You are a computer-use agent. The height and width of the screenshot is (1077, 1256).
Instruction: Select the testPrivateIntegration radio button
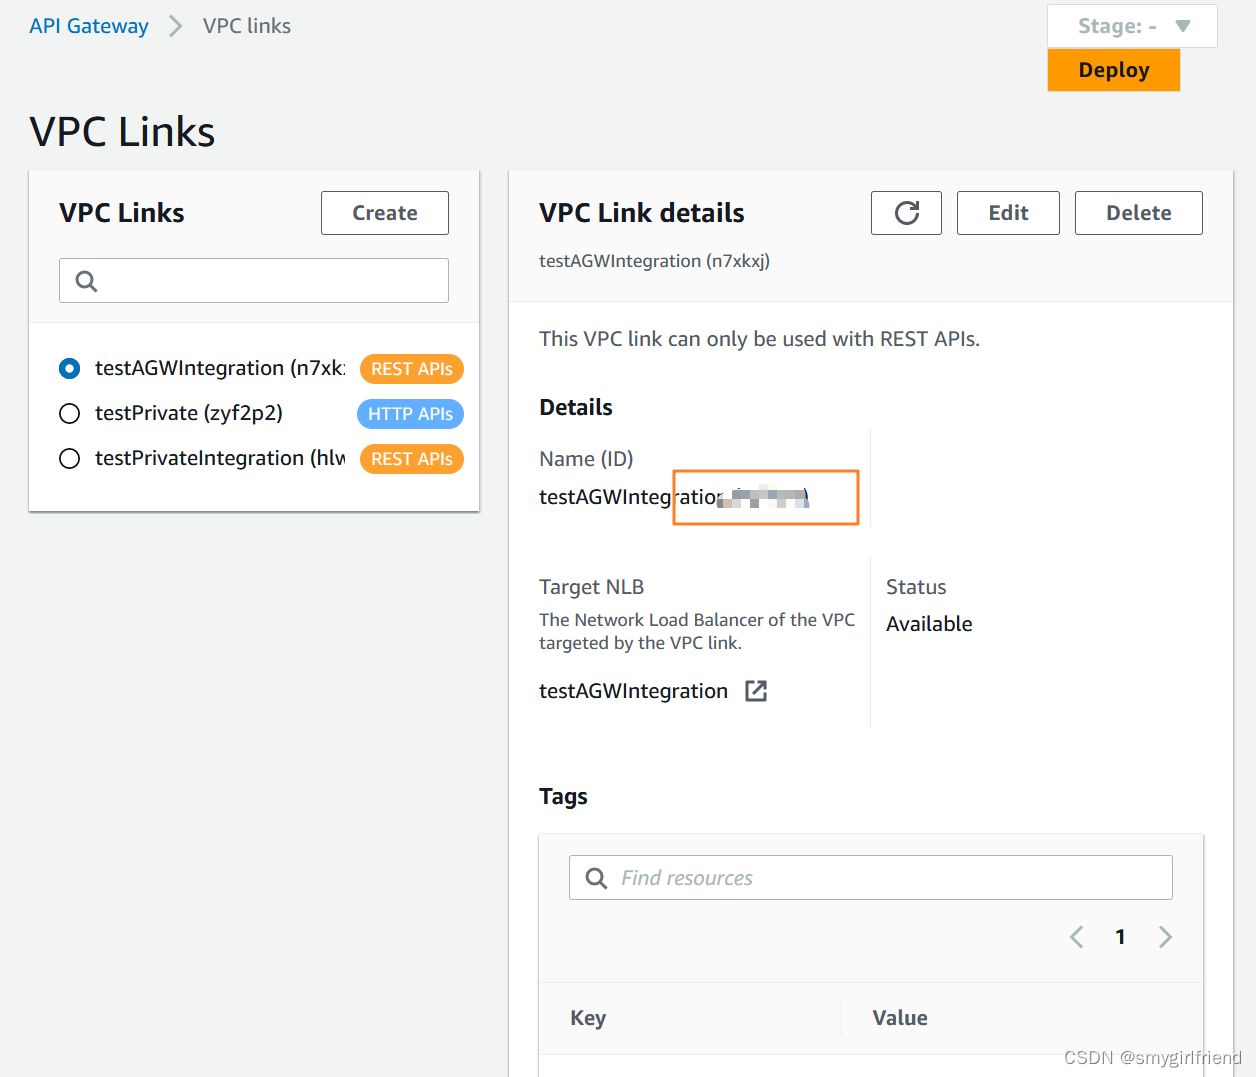tap(69, 458)
